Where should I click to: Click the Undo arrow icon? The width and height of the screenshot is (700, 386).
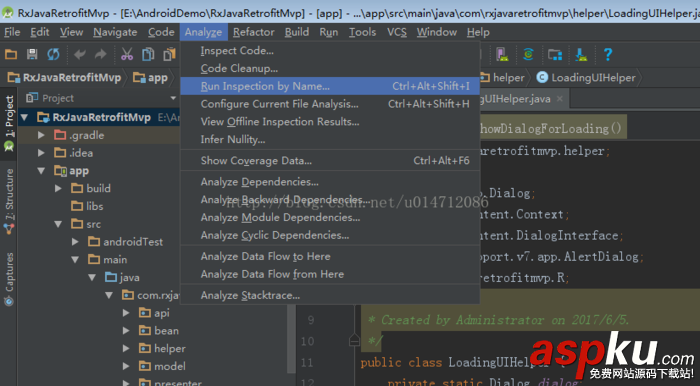pyautogui.click(x=80, y=54)
